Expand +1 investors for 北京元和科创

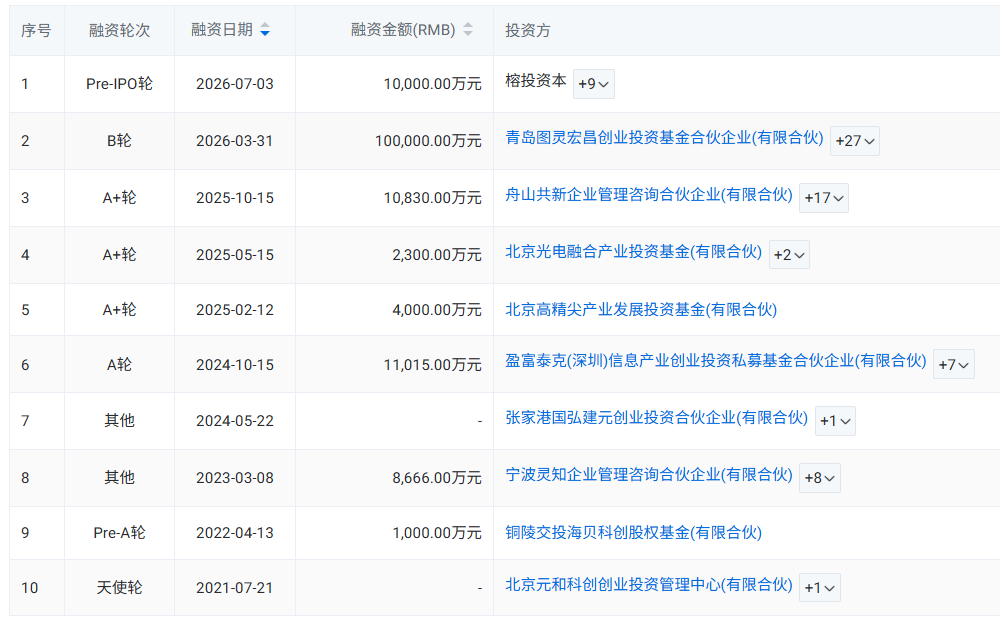[820, 587]
